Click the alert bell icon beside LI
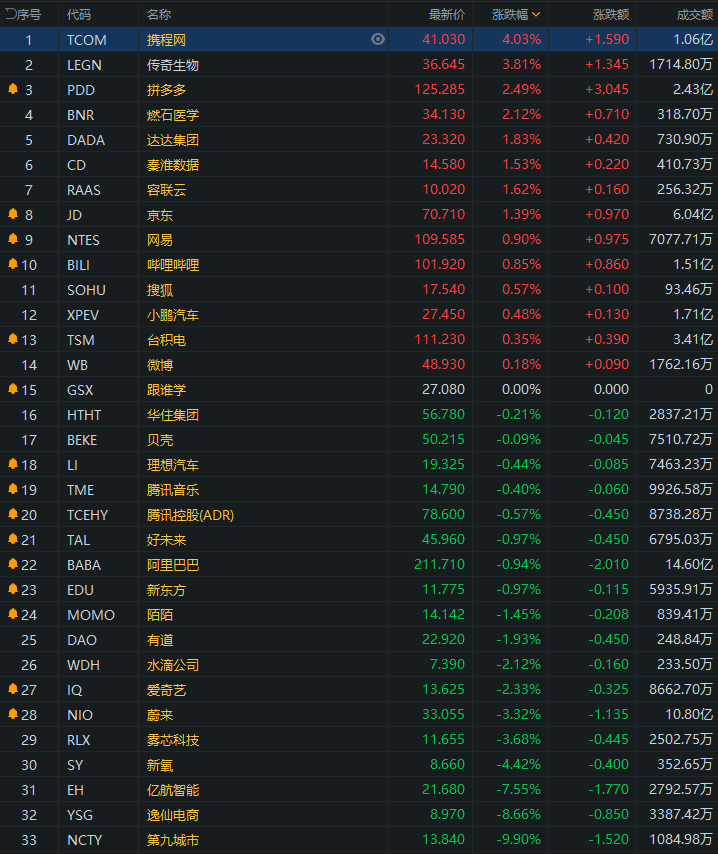This screenshot has height=854, width=718. pyautogui.click(x=13, y=464)
